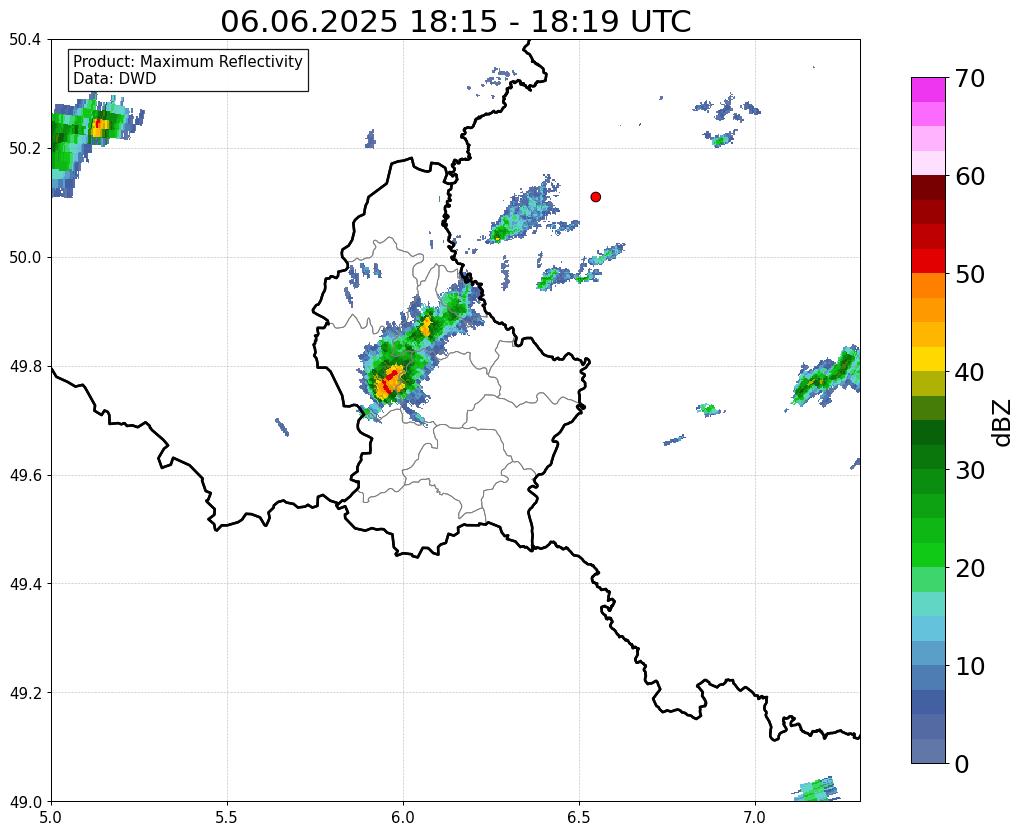Click the y-axis label 50.2
The image size is (1023, 834).
coord(25,148)
